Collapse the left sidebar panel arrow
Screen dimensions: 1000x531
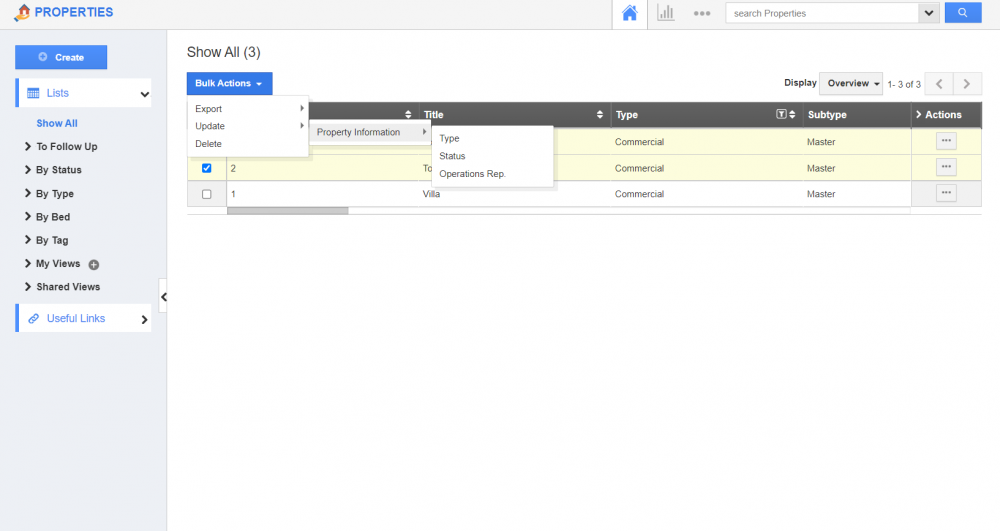164,296
